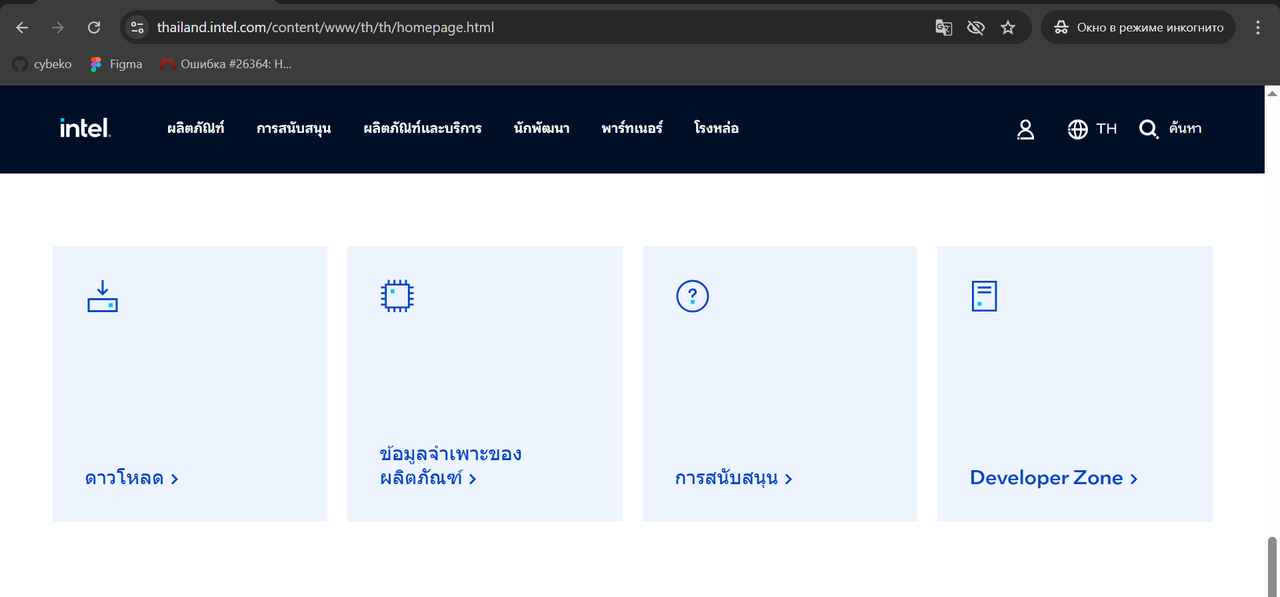
Task: Click the translate page icon
Action: [x=943, y=27]
